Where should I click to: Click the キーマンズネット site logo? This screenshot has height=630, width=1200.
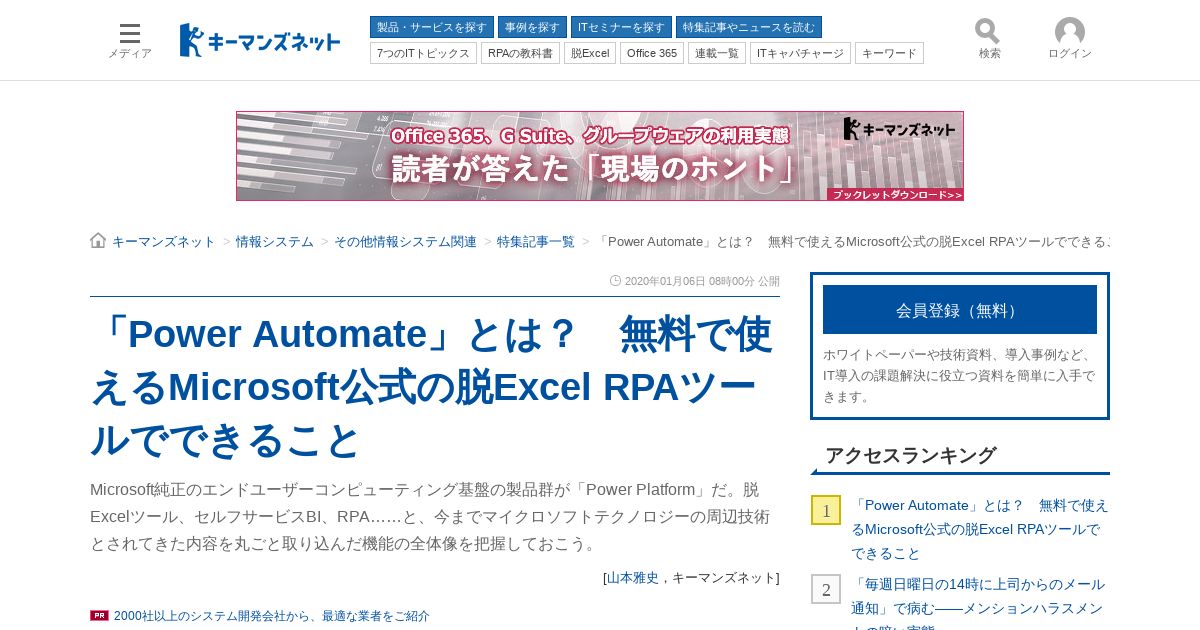[x=260, y=40]
